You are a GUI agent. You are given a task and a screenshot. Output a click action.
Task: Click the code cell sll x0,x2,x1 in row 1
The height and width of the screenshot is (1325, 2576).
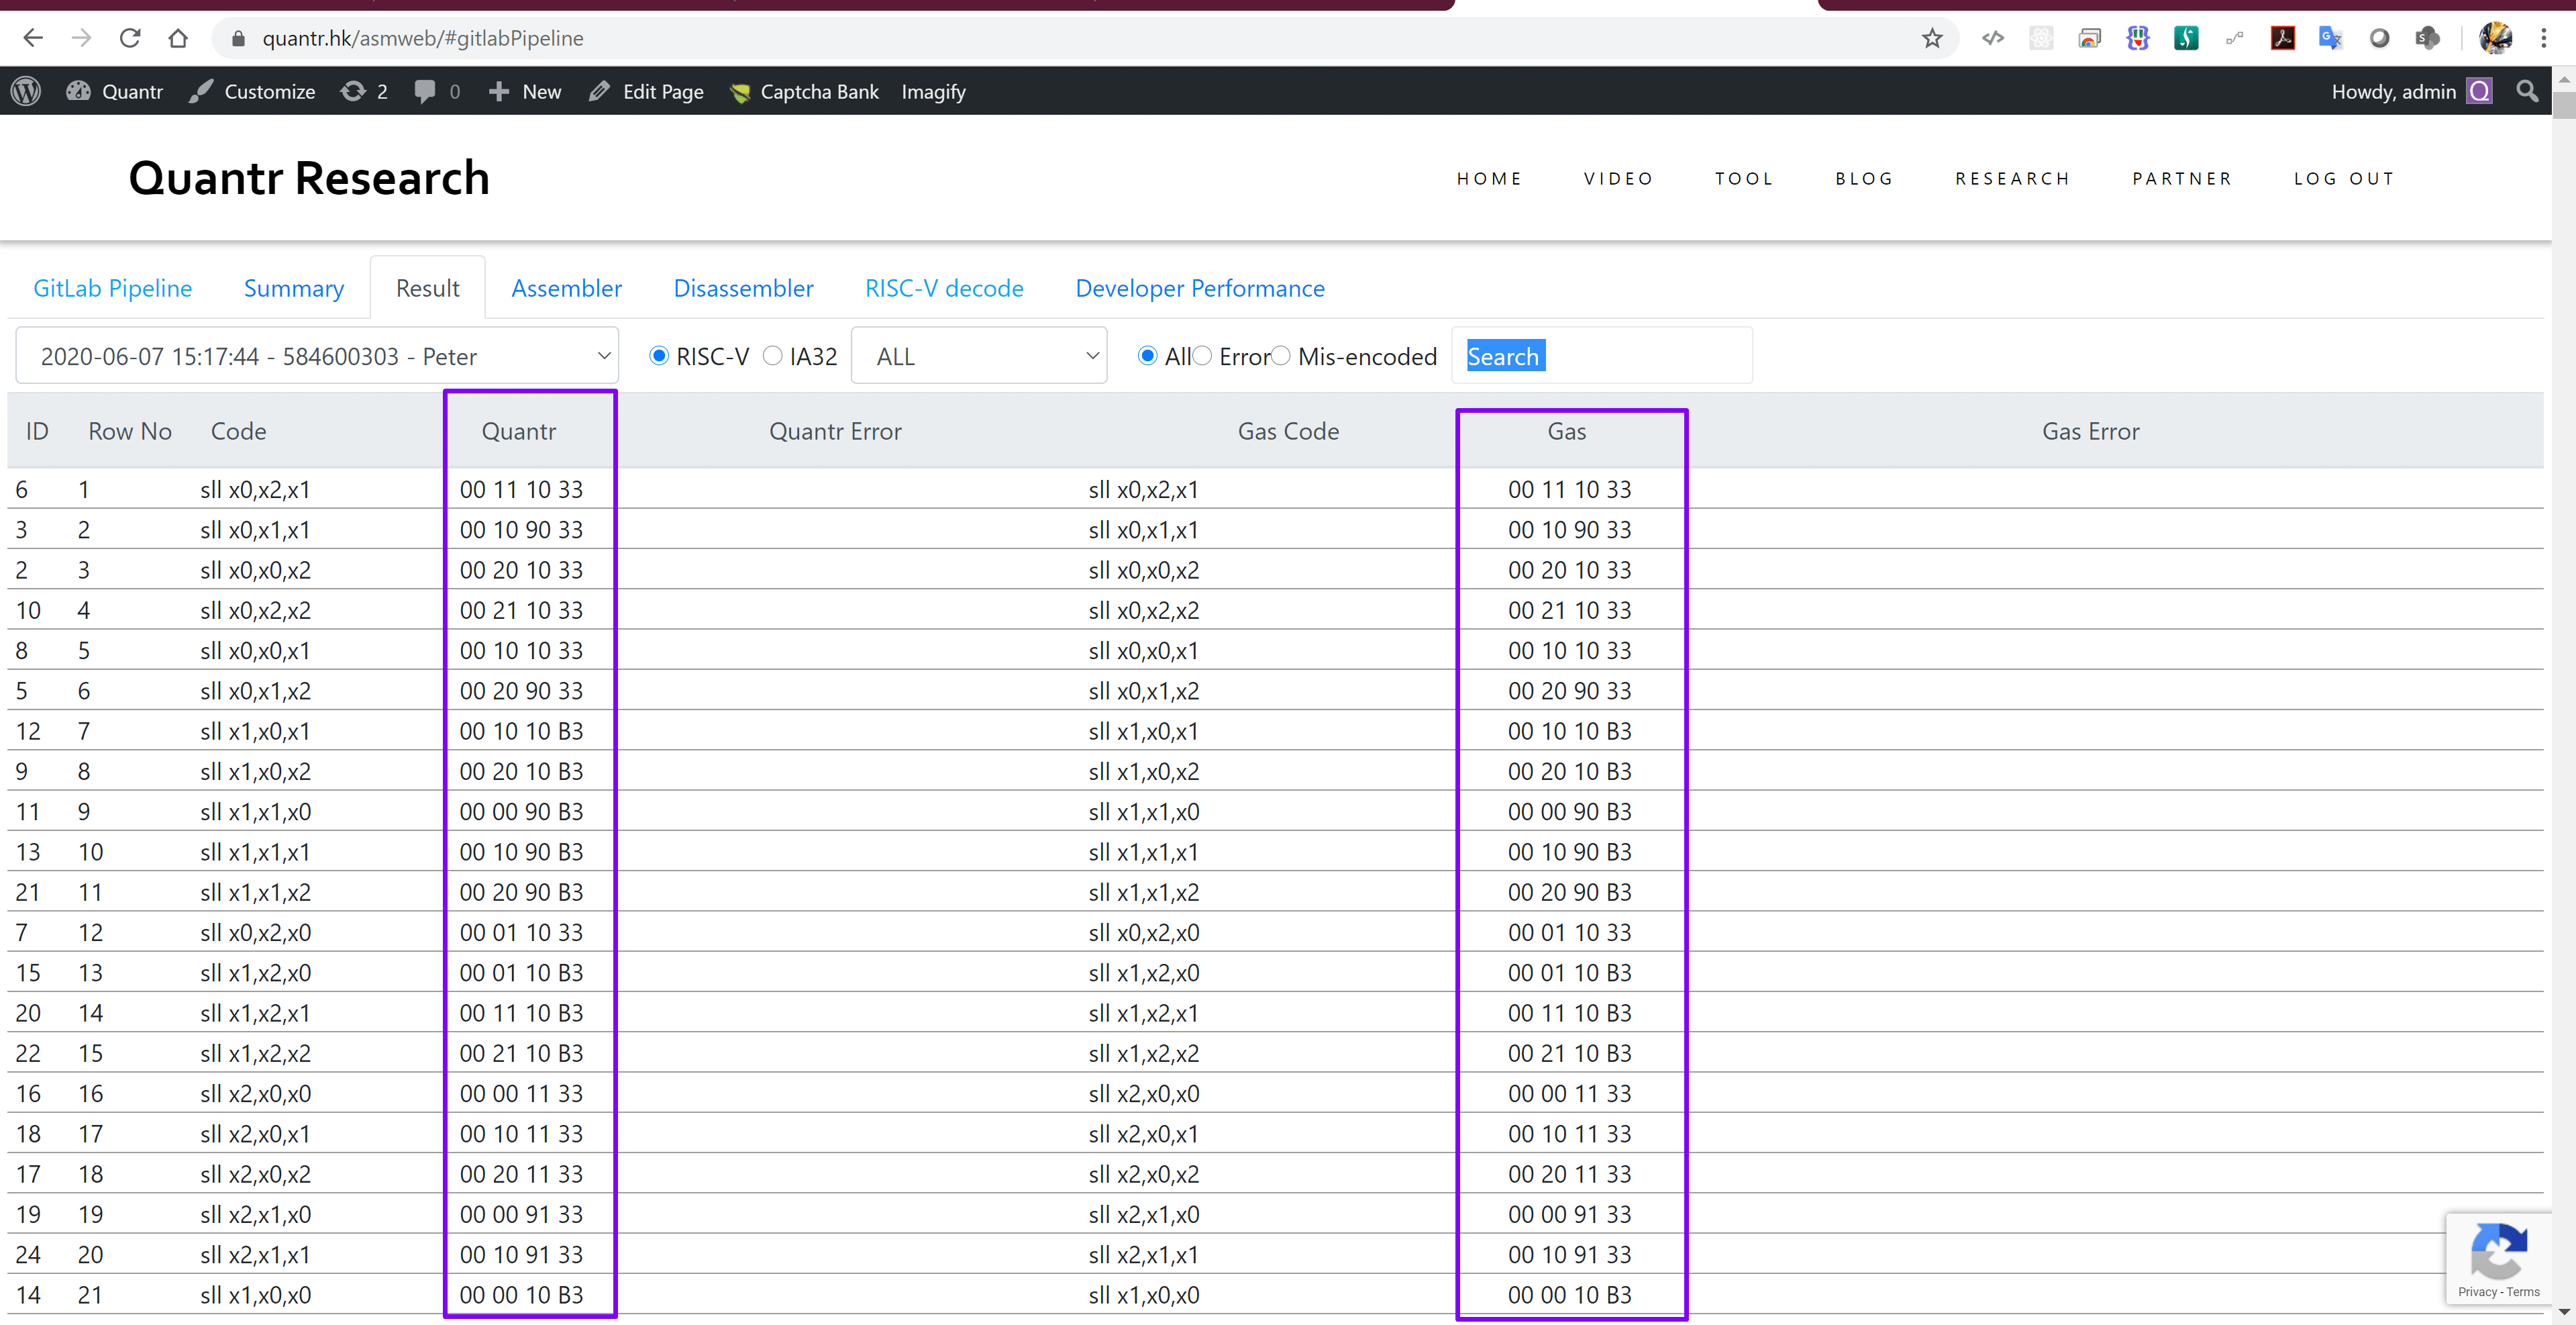point(255,489)
